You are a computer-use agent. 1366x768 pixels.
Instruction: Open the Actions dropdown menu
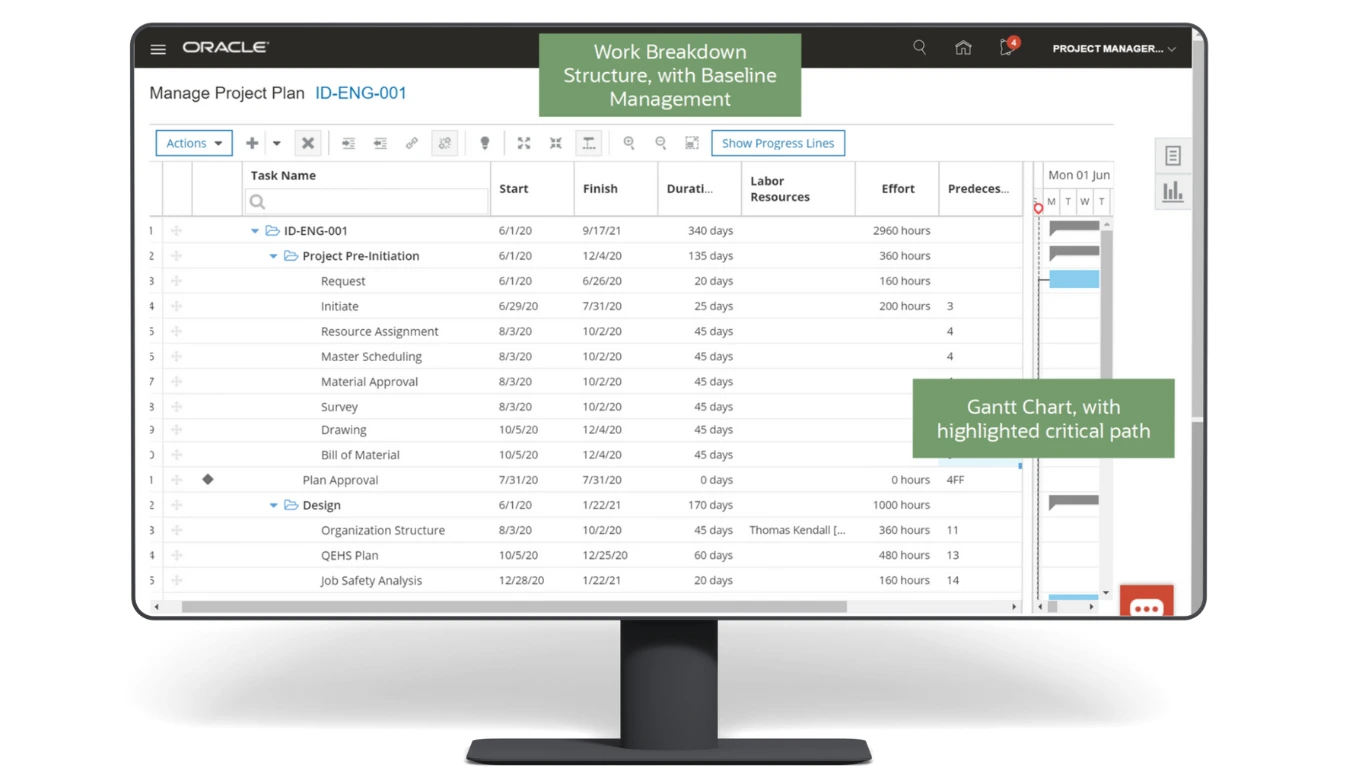pyautogui.click(x=194, y=143)
